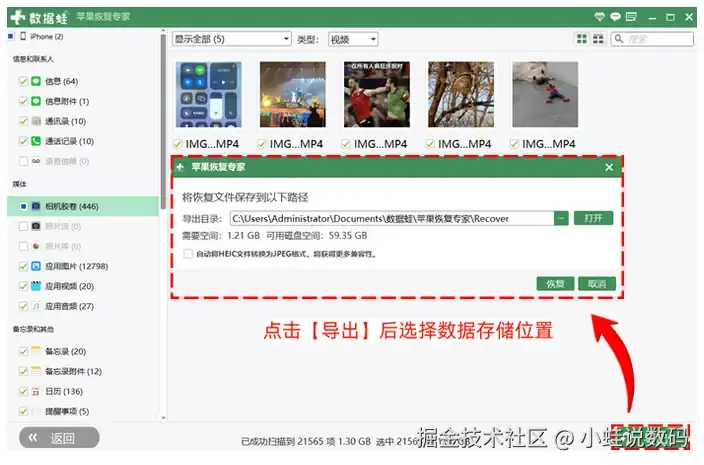Viewport: 704px width, 465px height.
Task: Select 信息附件 (1) category
Action: click(x=67, y=101)
